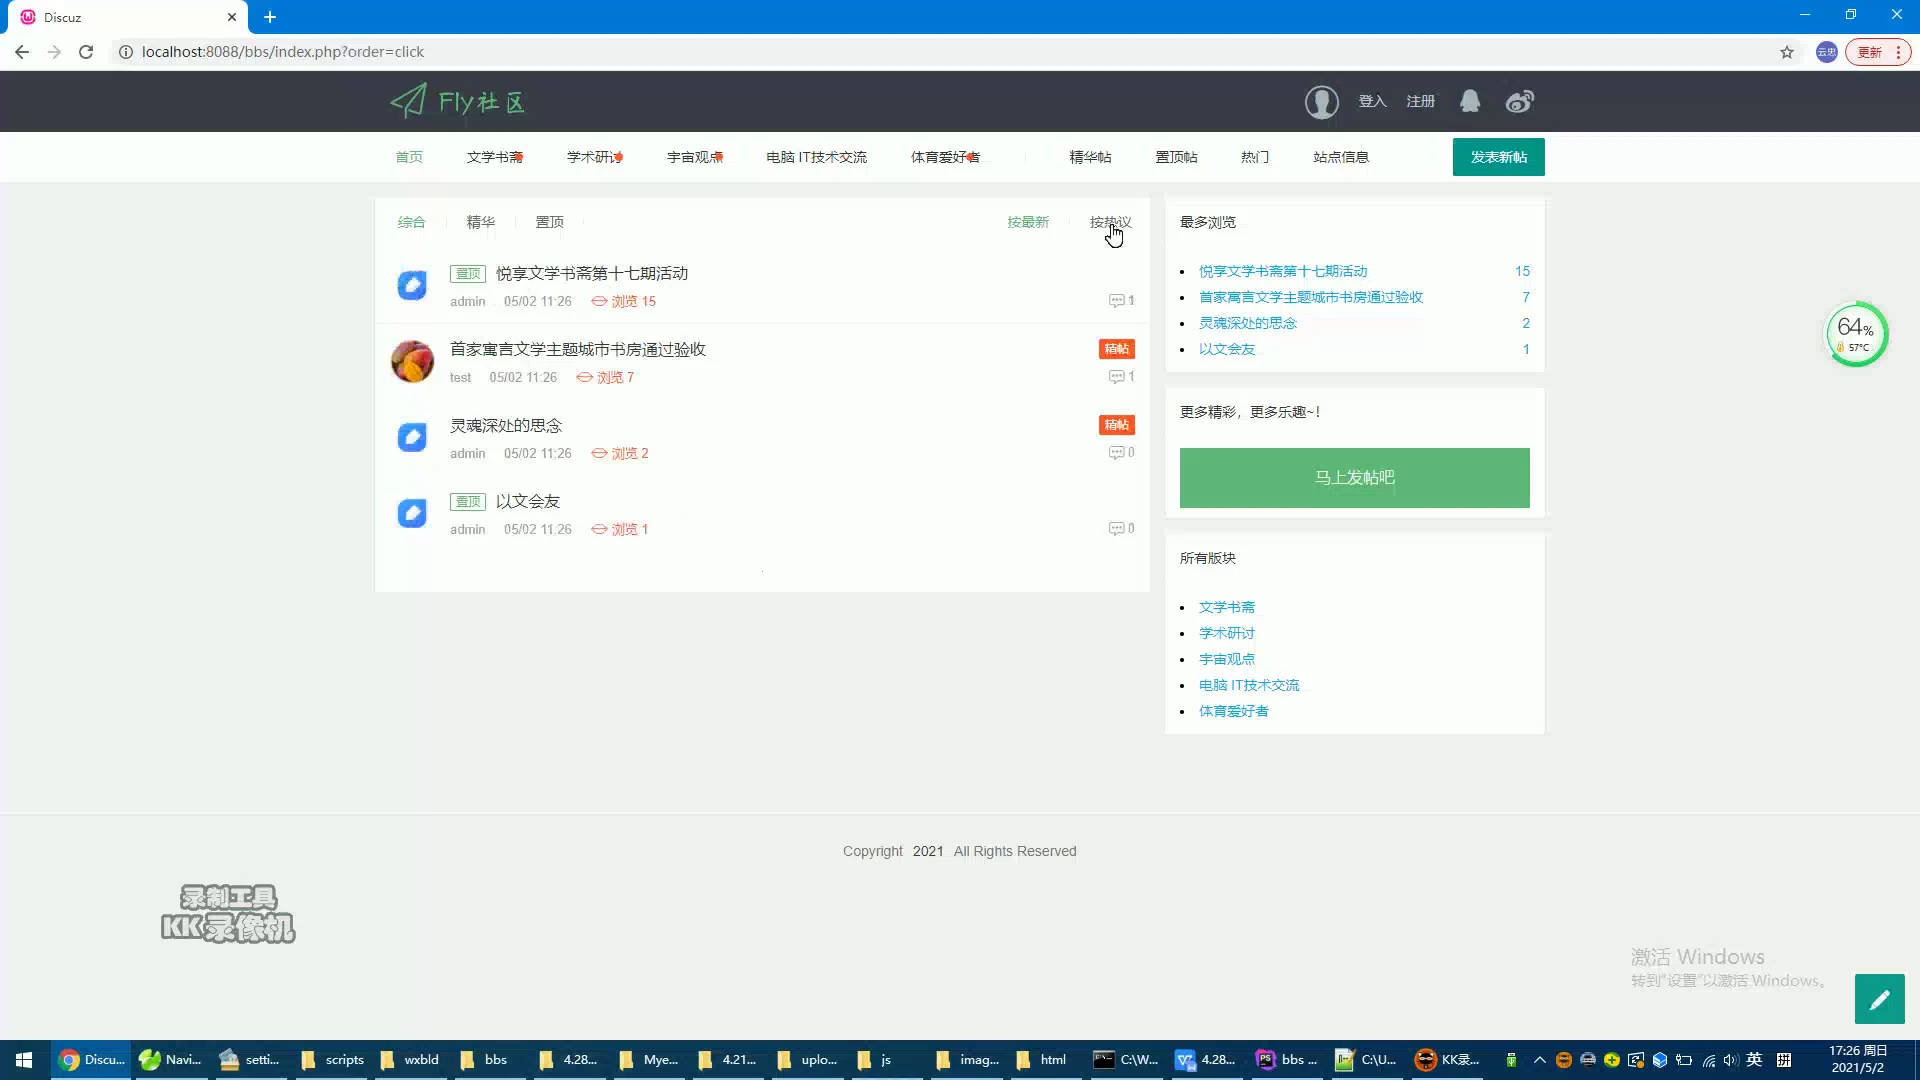Click the 发表新帖 button

(1498, 157)
